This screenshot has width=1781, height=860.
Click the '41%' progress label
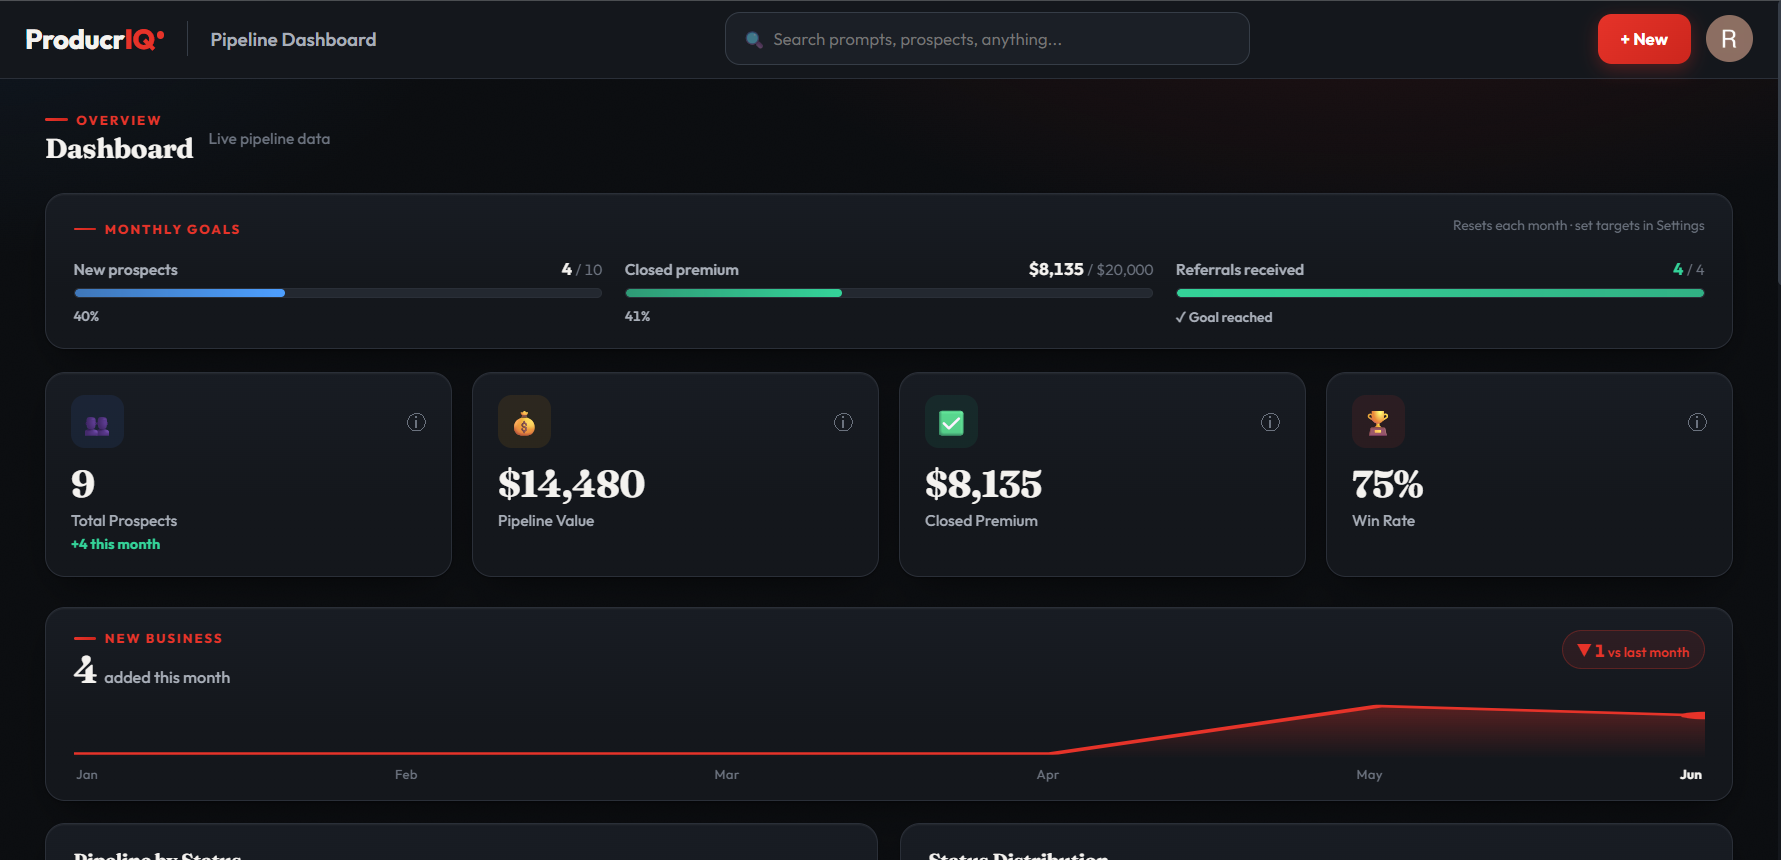point(637,316)
